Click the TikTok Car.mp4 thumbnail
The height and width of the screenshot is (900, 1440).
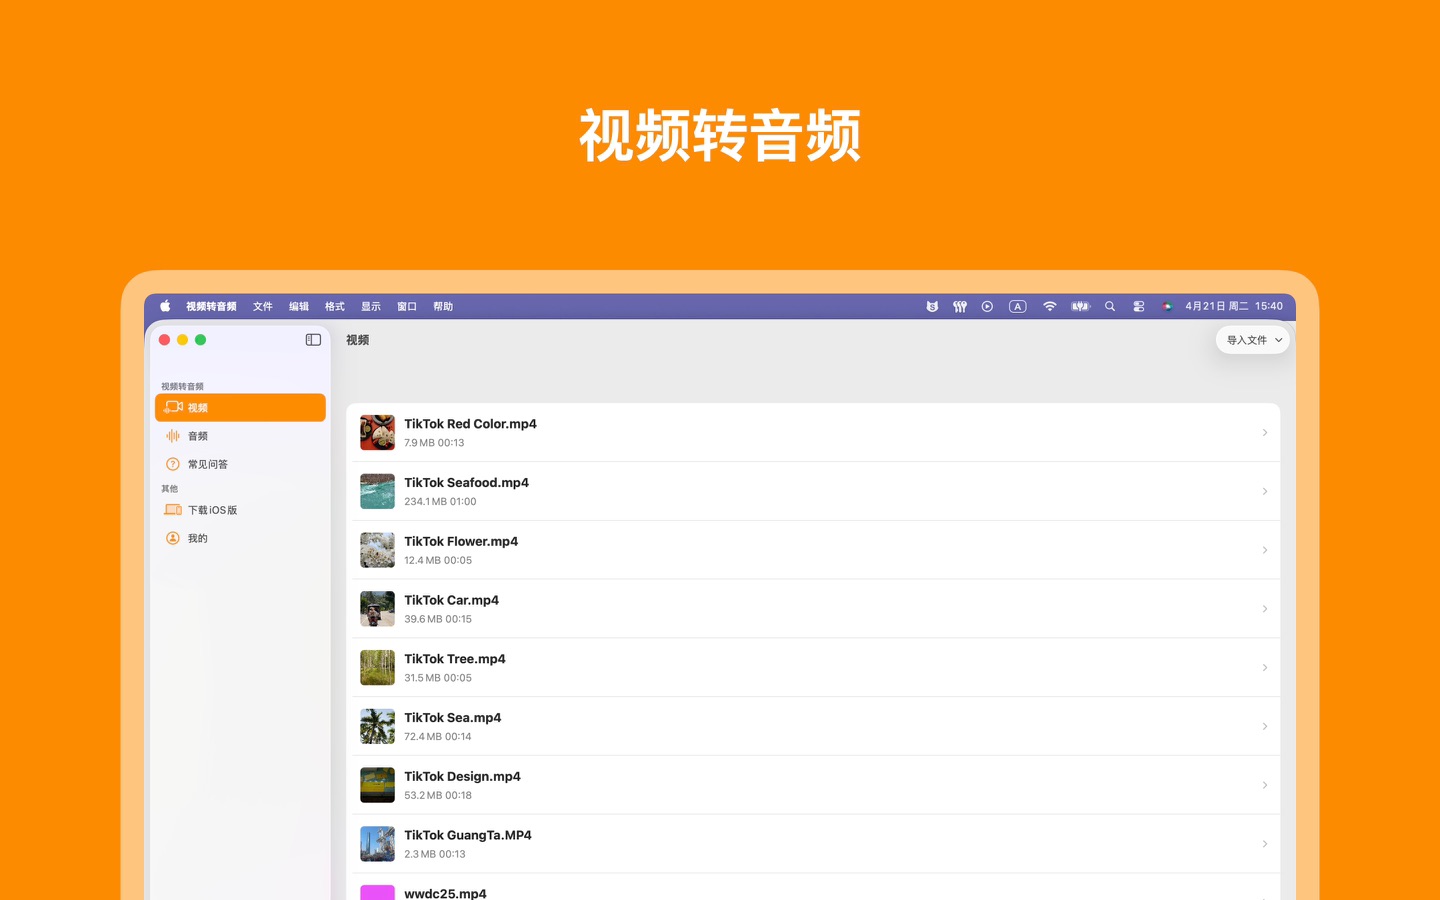coord(377,609)
